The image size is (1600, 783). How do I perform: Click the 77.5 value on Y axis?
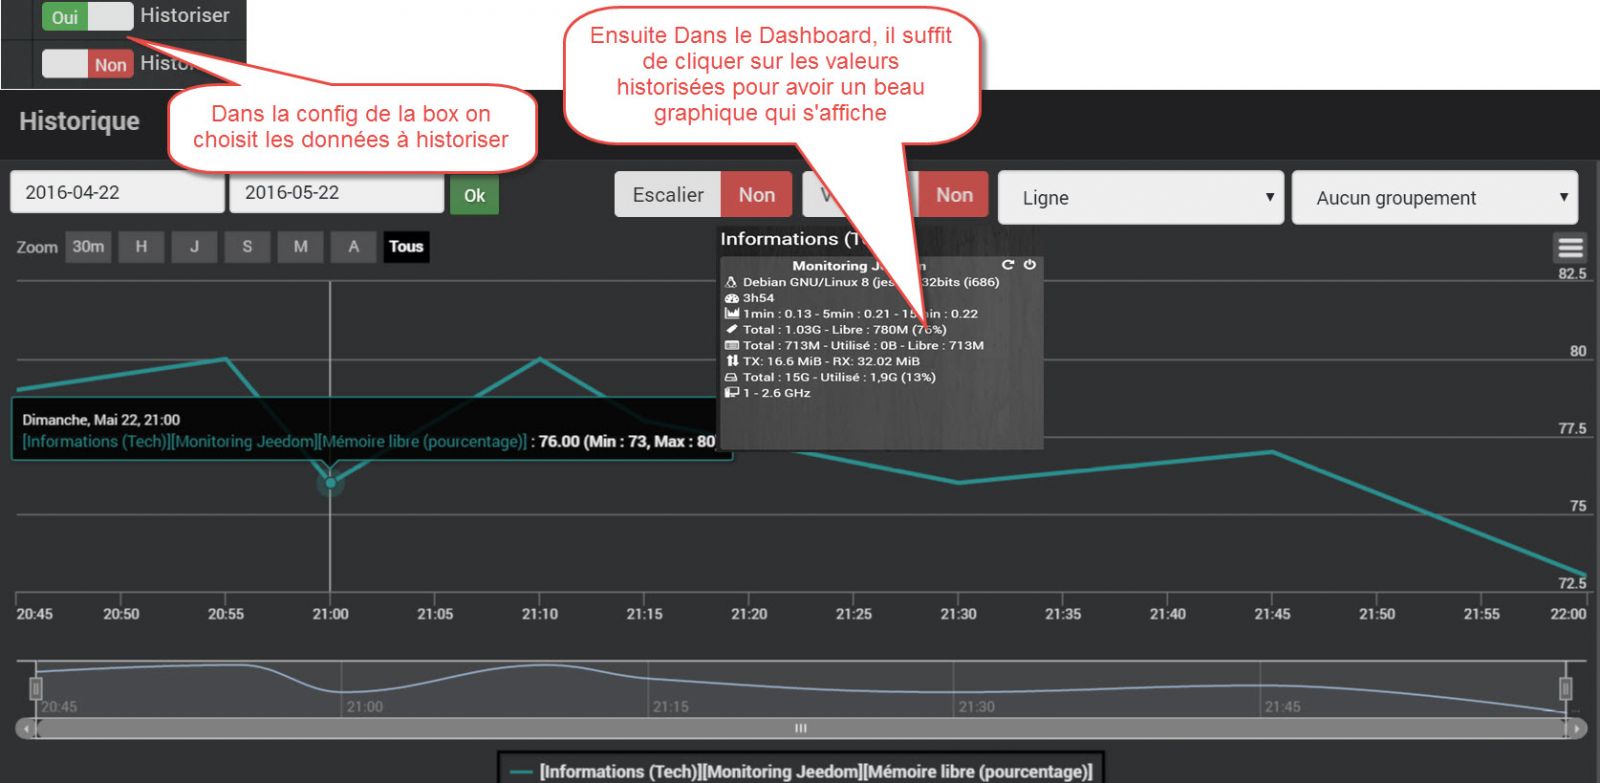tap(1572, 429)
